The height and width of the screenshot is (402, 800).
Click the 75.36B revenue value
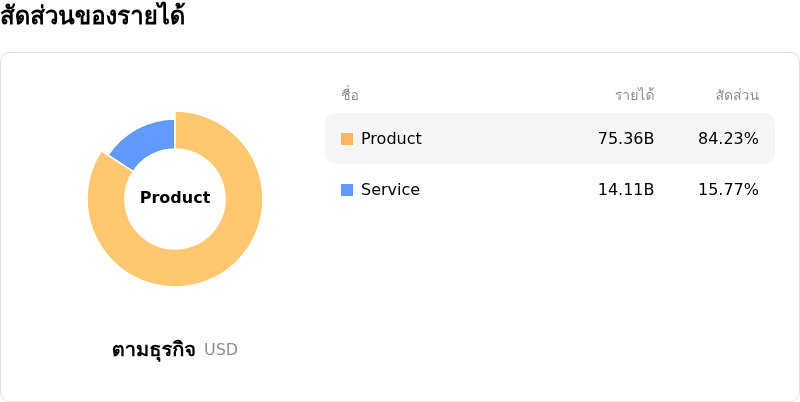click(626, 139)
